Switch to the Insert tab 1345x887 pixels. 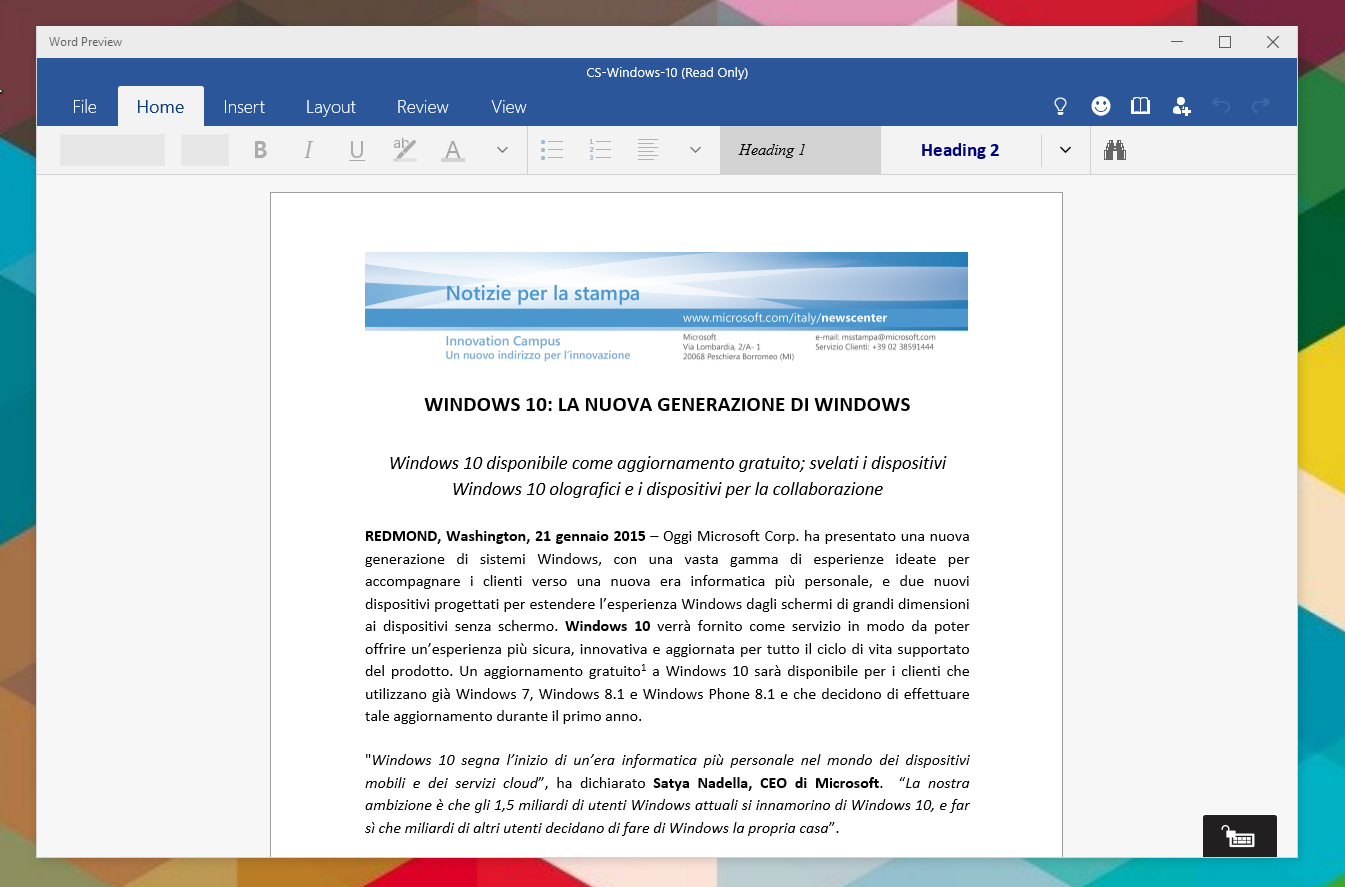point(244,107)
